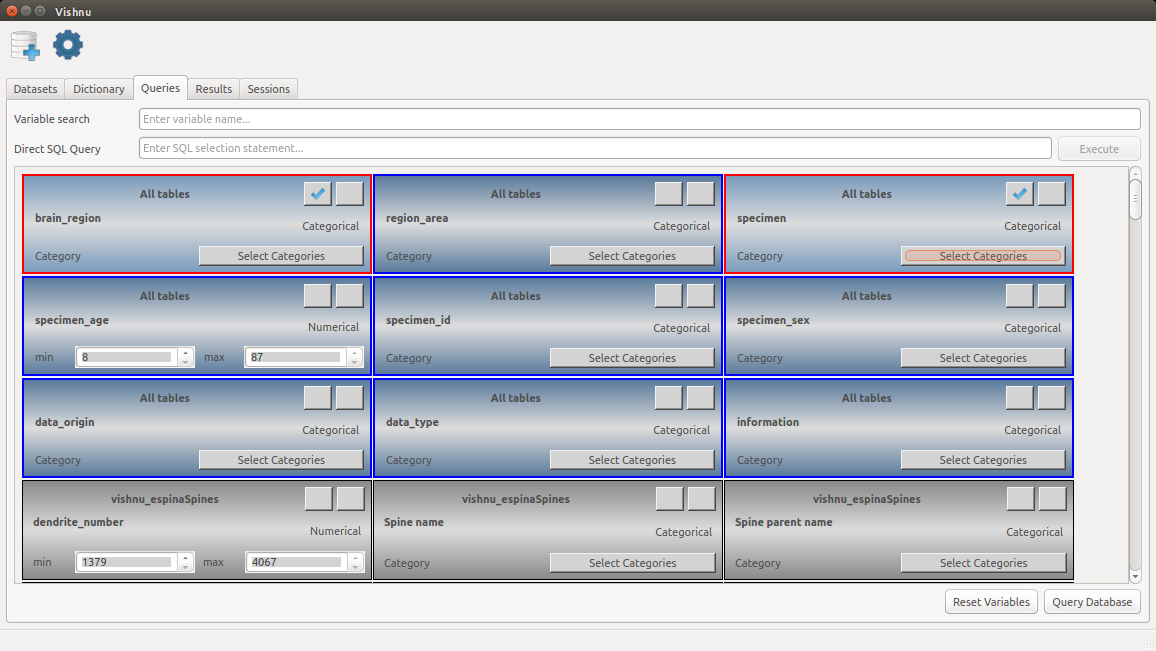1156x651 pixels.
Task: Check the left box on Spine parent name card
Action: (1020, 499)
